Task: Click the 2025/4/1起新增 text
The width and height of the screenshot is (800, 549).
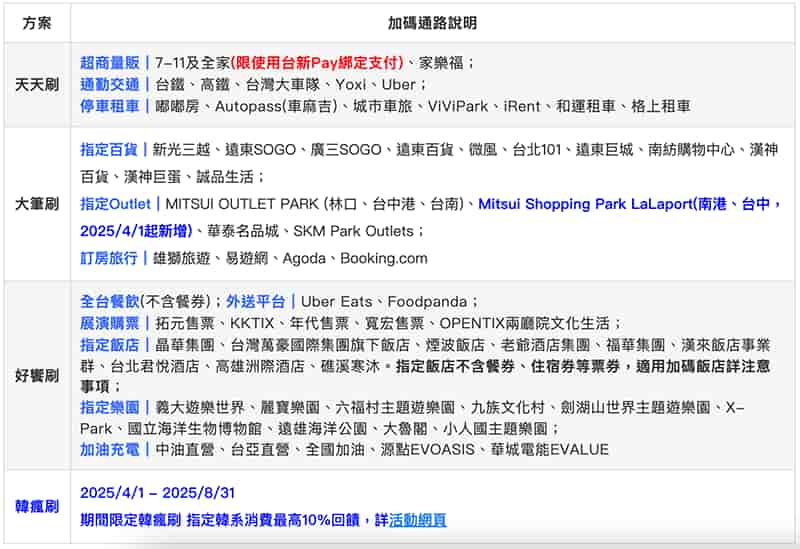Action: pyautogui.click(x=134, y=231)
